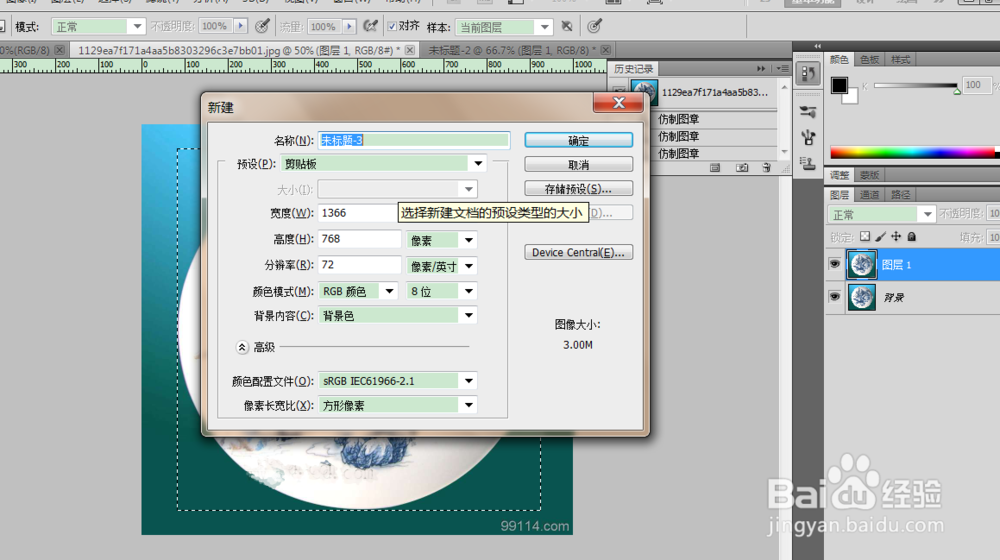Switch to the 通道 channels tab
The image size is (1000, 560).
point(869,195)
